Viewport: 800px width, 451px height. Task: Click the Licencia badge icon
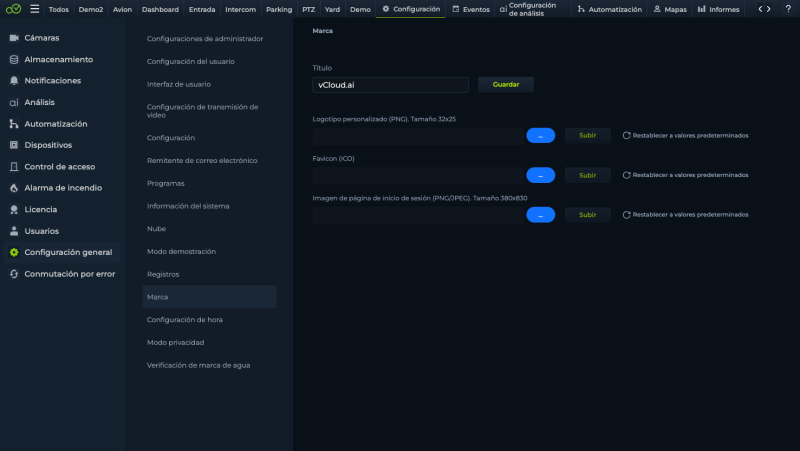[x=14, y=210]
